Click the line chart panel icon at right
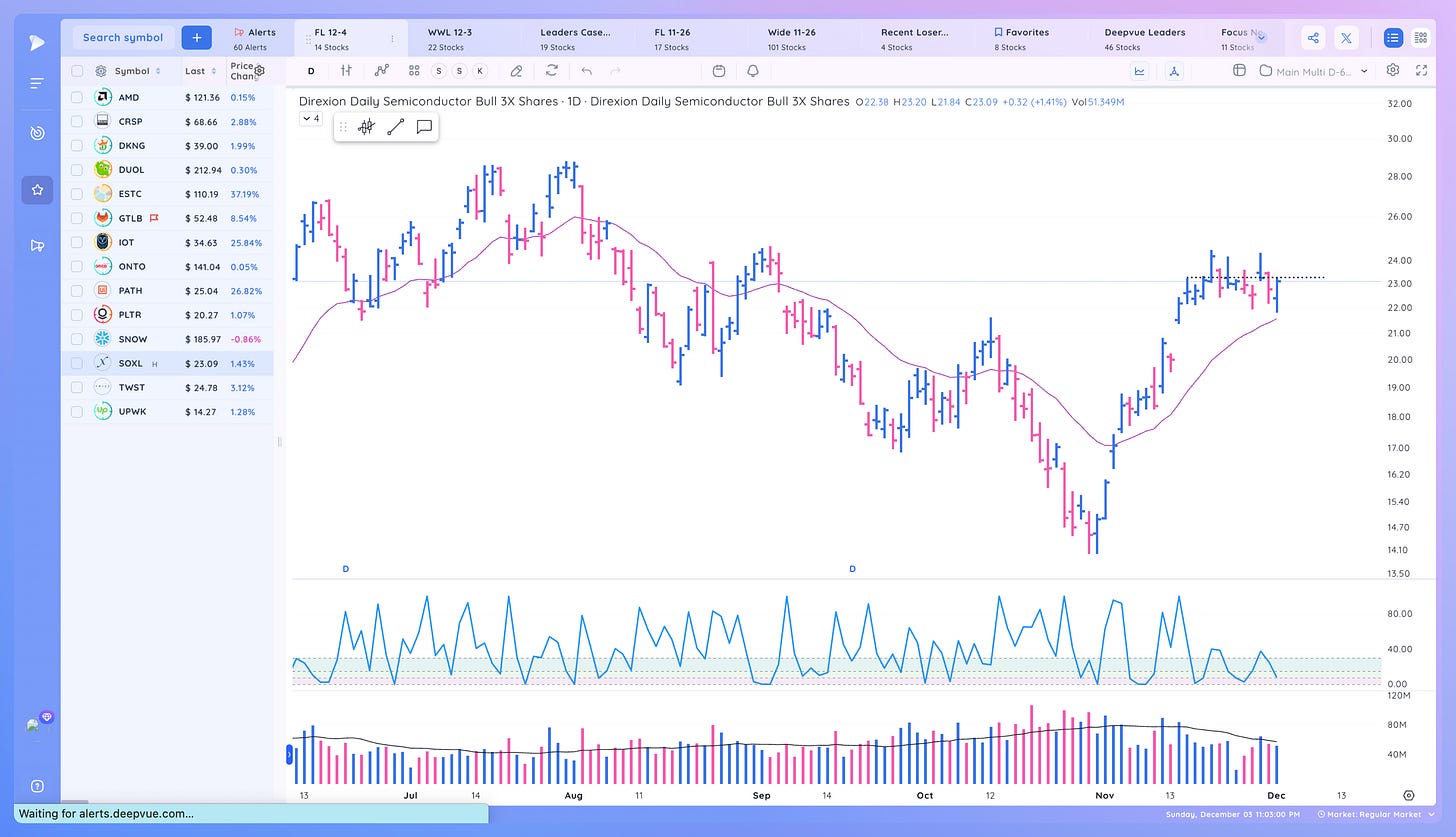The height and width of the screenshot is (837, 1456). point(1140,71)
